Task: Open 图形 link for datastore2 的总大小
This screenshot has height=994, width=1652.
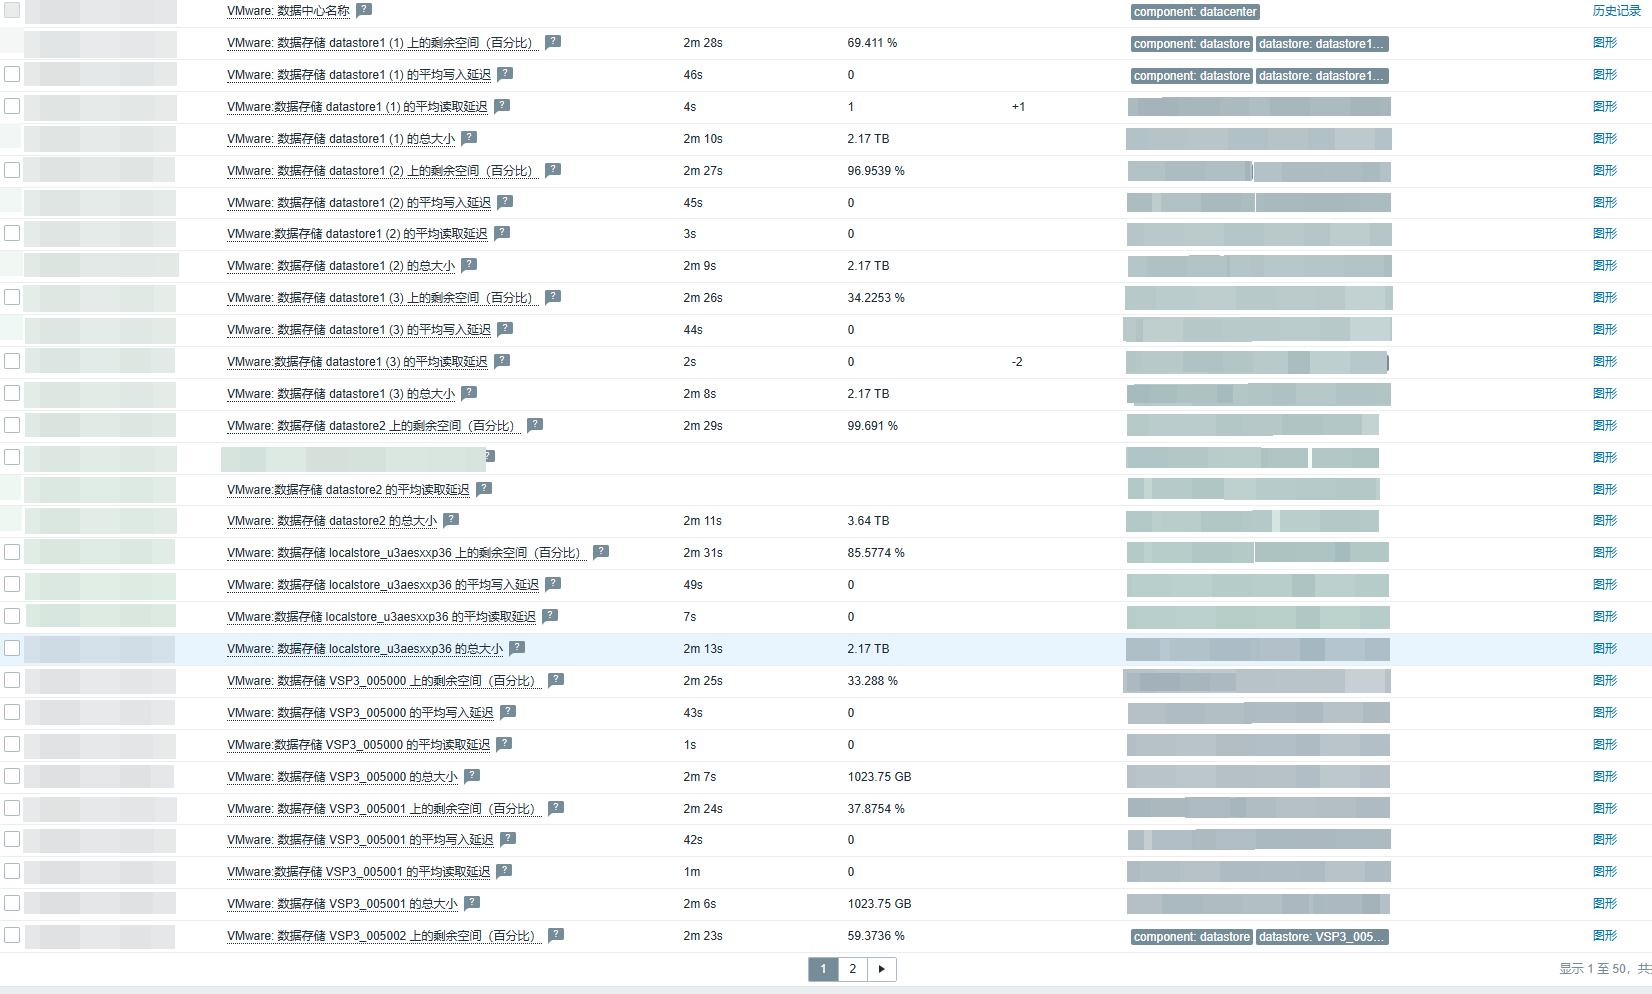Action: click(x=1605, y=520)
